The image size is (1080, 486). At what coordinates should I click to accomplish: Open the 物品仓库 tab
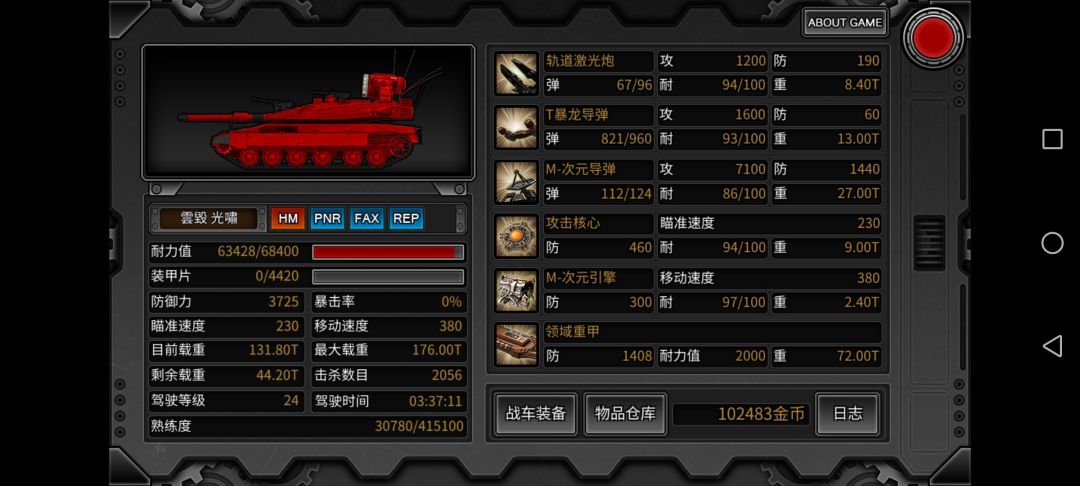pyautogui.click(x=625, y=414)
